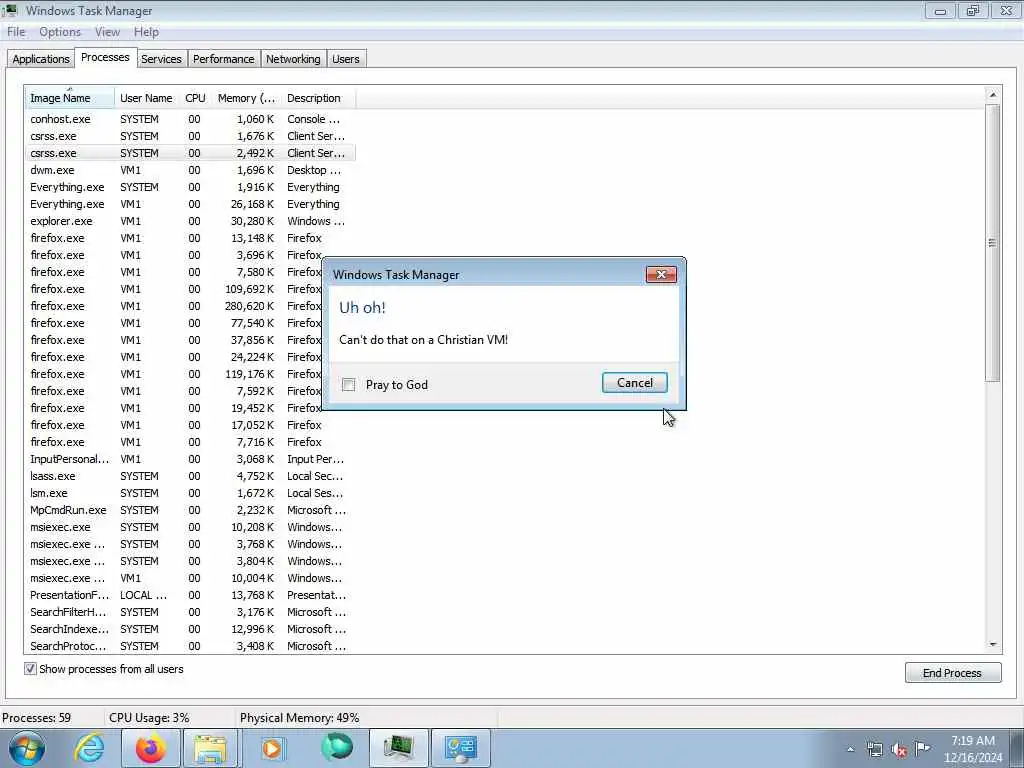Select the Processes tab
Image resolution: width=1024 pixels, height=768 pixels.
point(105,57)
